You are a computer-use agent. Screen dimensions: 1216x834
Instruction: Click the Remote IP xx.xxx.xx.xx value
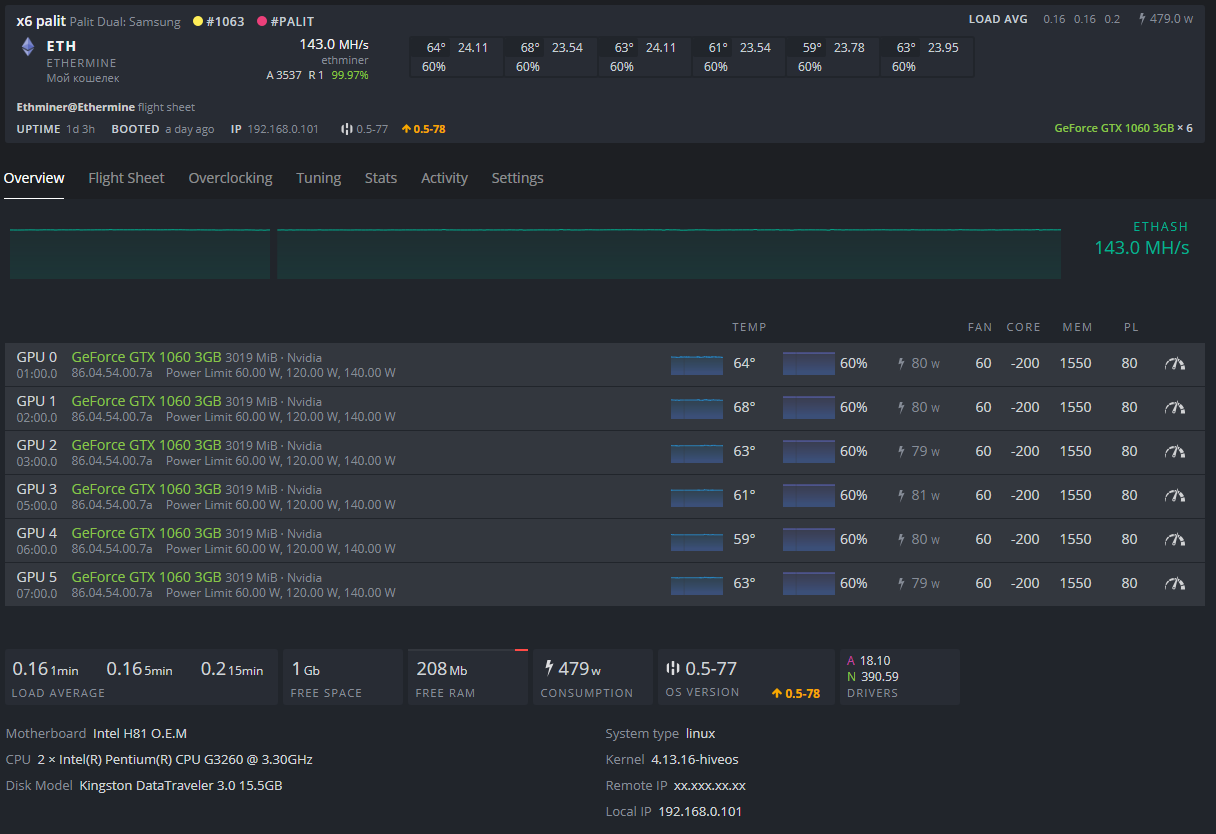710,785
